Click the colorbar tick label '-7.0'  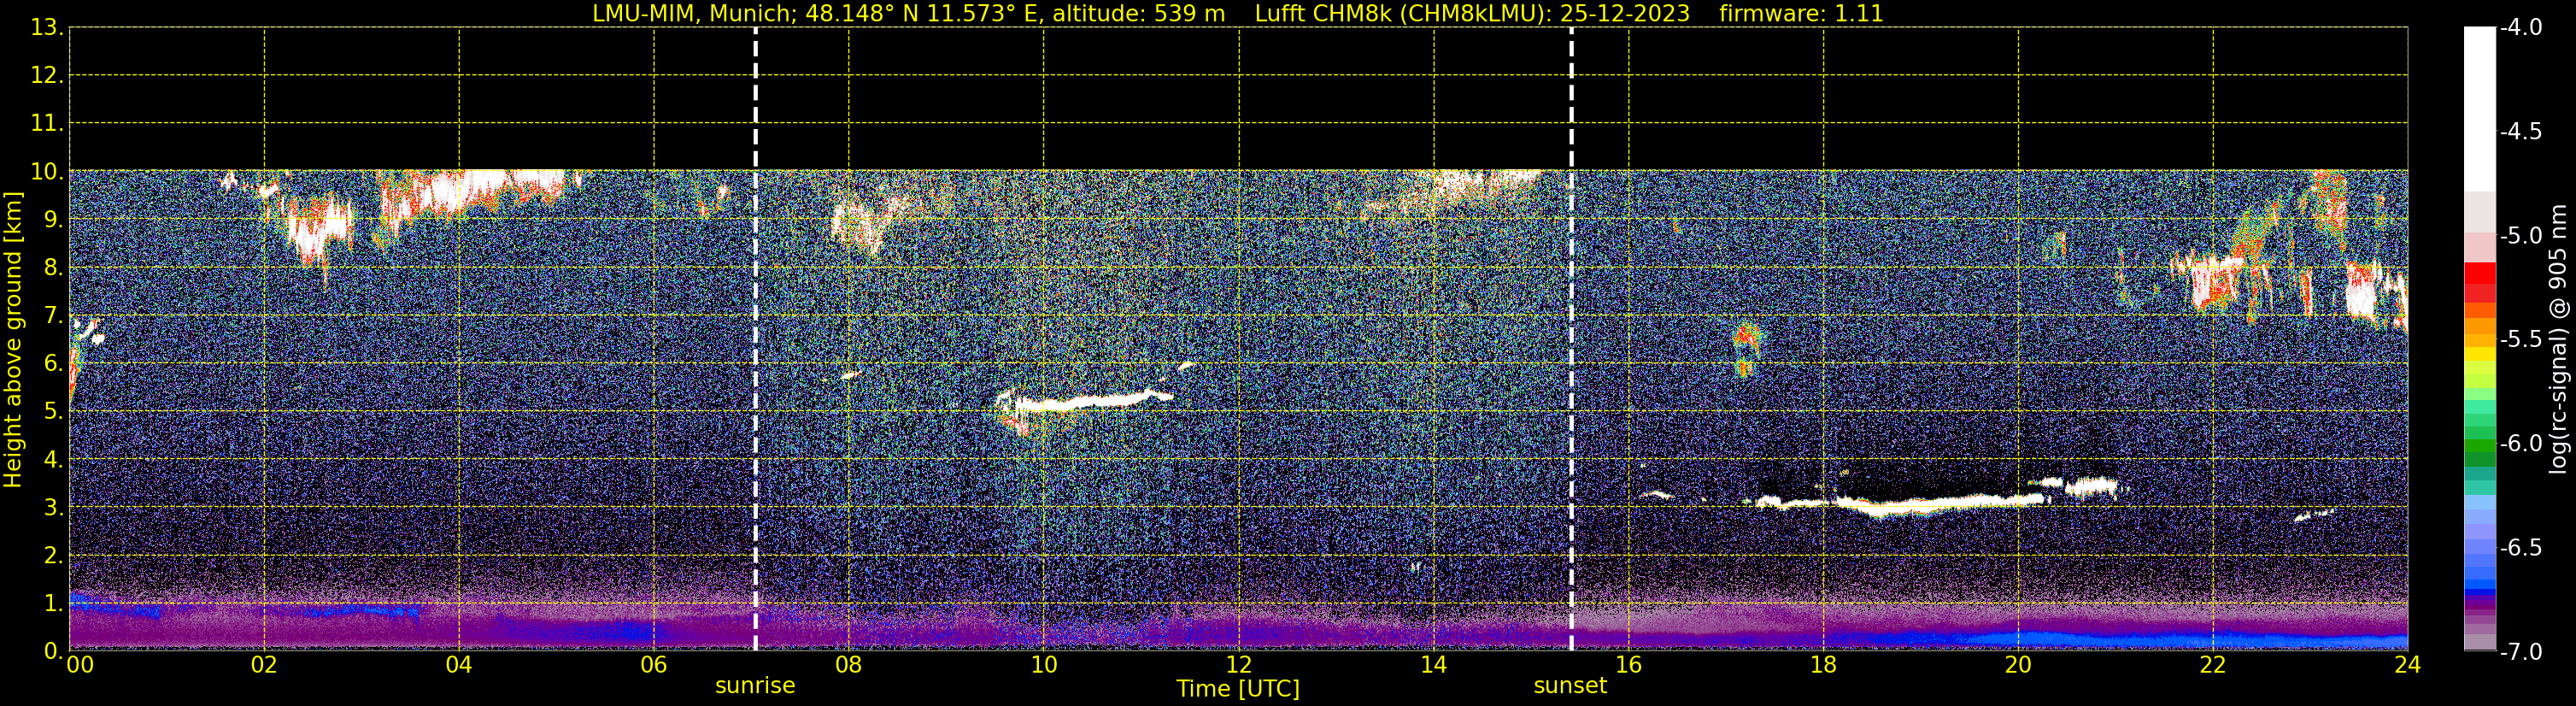click(2521, 652)
